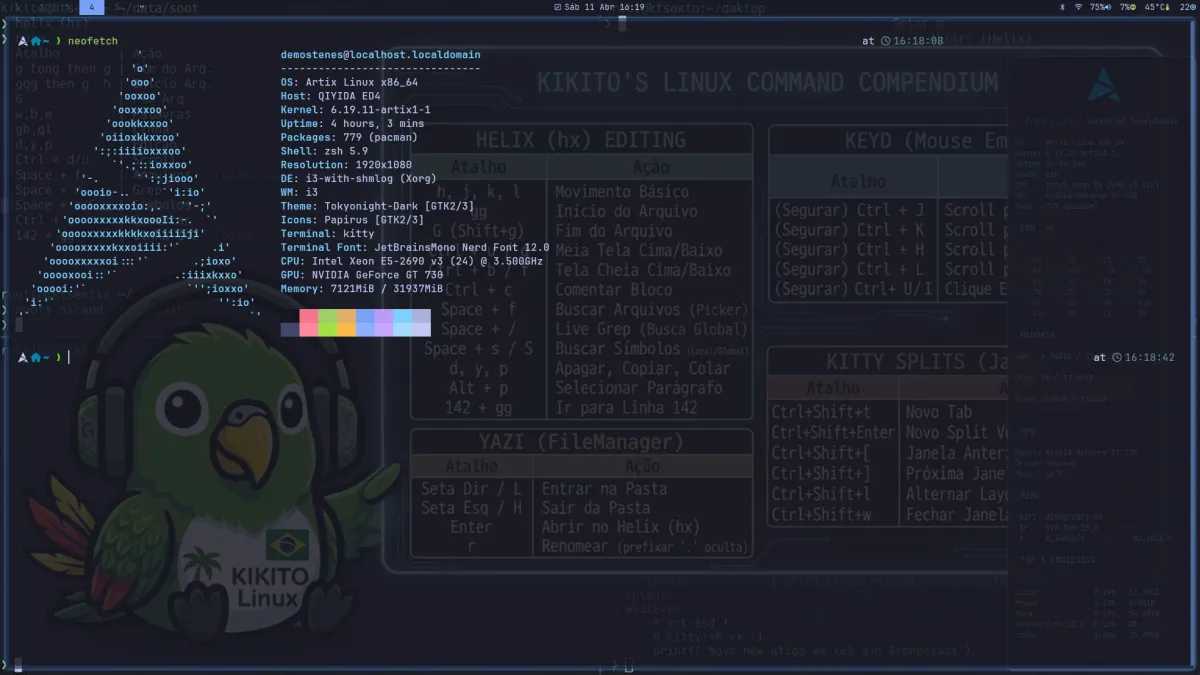Screen dimensions: 1200x675
Task: Click the 7% CPU usage indicator
Action: pos(1126,7)
